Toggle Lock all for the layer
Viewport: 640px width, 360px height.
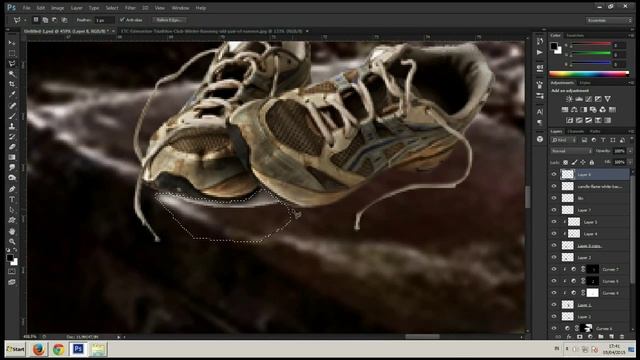[592, 162]
